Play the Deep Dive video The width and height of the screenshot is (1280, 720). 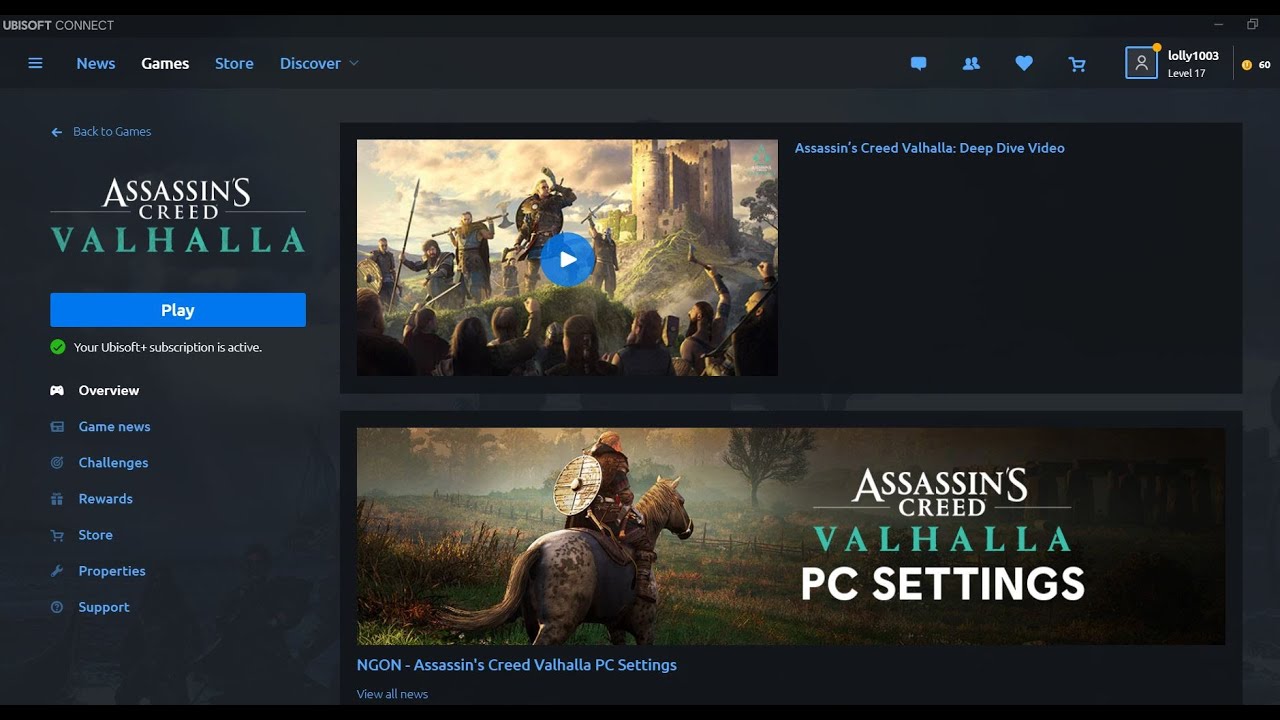click(x=568, y=259)
